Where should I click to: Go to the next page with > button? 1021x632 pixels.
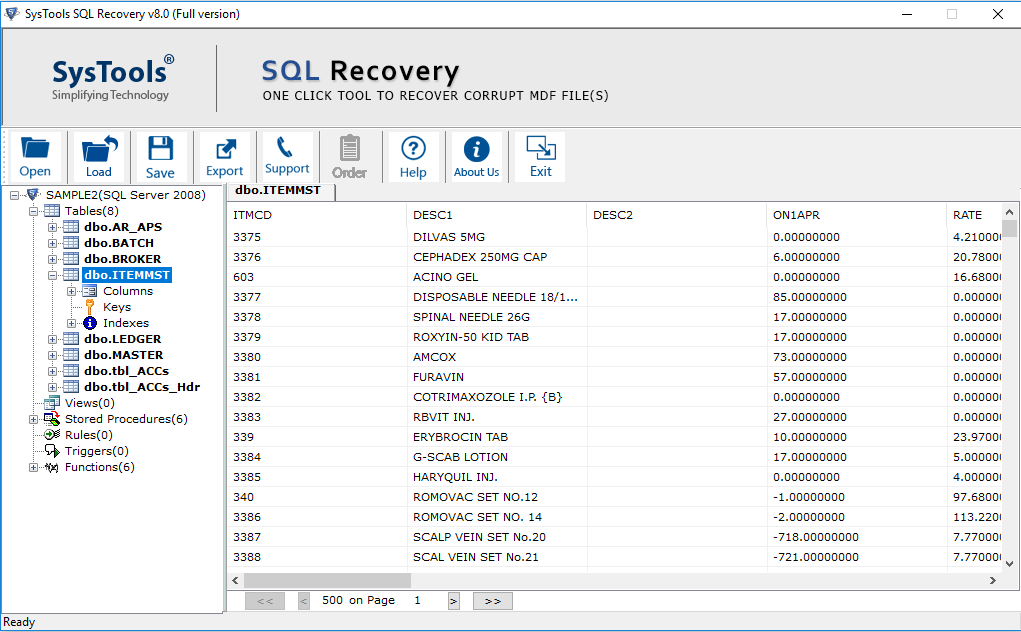coord(454,601)
